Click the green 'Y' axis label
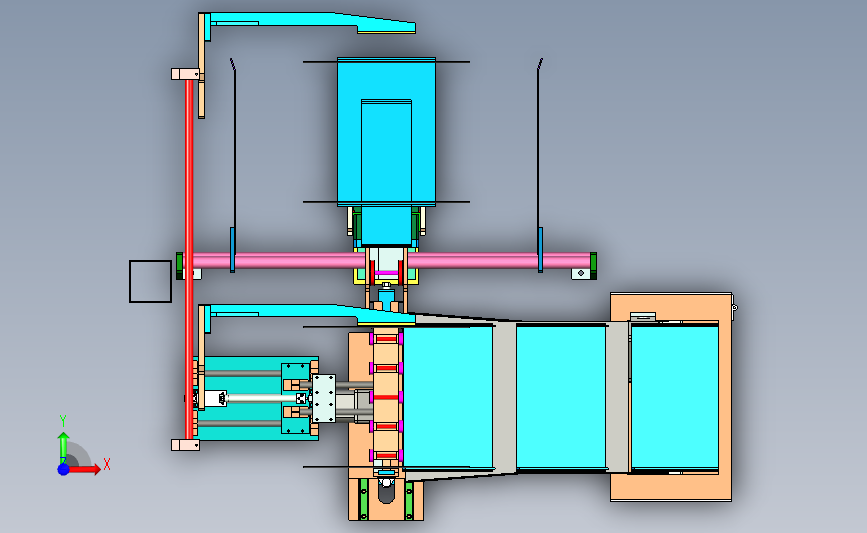 coord(63,422)
